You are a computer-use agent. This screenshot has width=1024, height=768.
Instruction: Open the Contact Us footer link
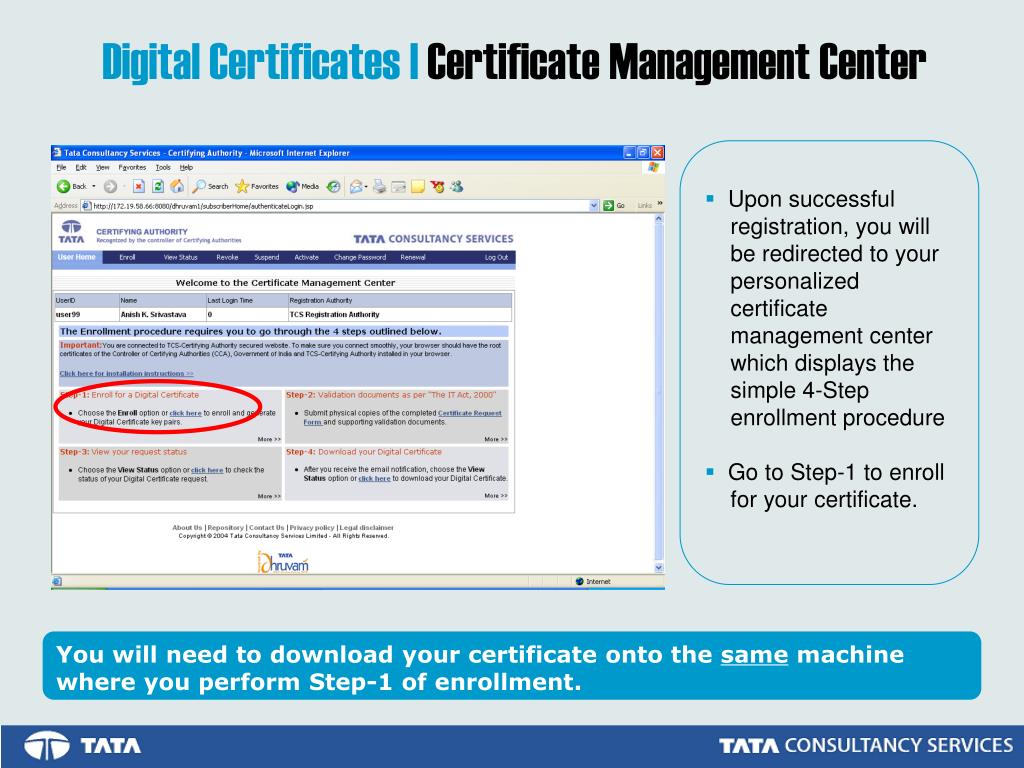tap(266, 528)
